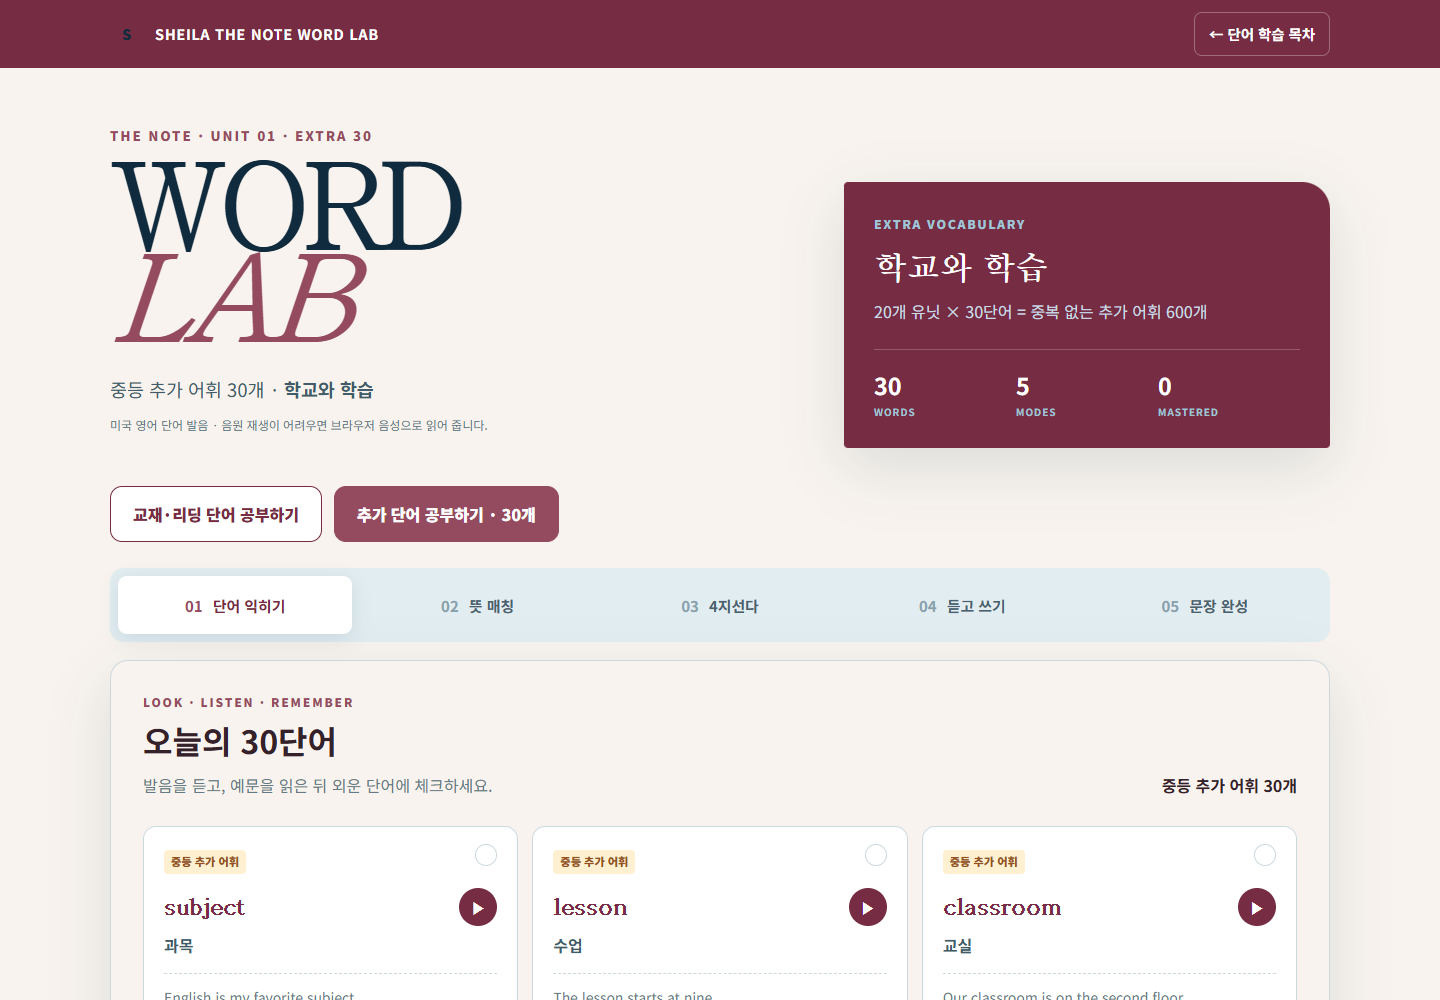The image size is (1440, 1000).
Task: Select the 03 4지선다 tab
Action: click(x=720, y=605)
